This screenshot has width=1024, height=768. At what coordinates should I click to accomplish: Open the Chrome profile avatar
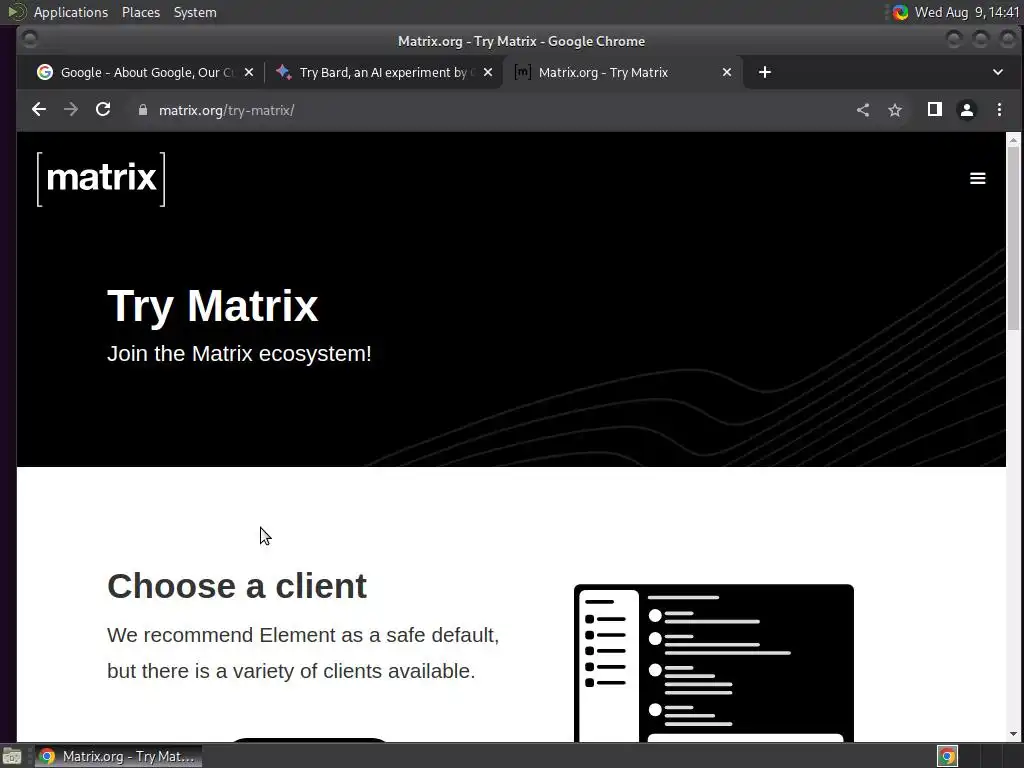pos(967,110)
